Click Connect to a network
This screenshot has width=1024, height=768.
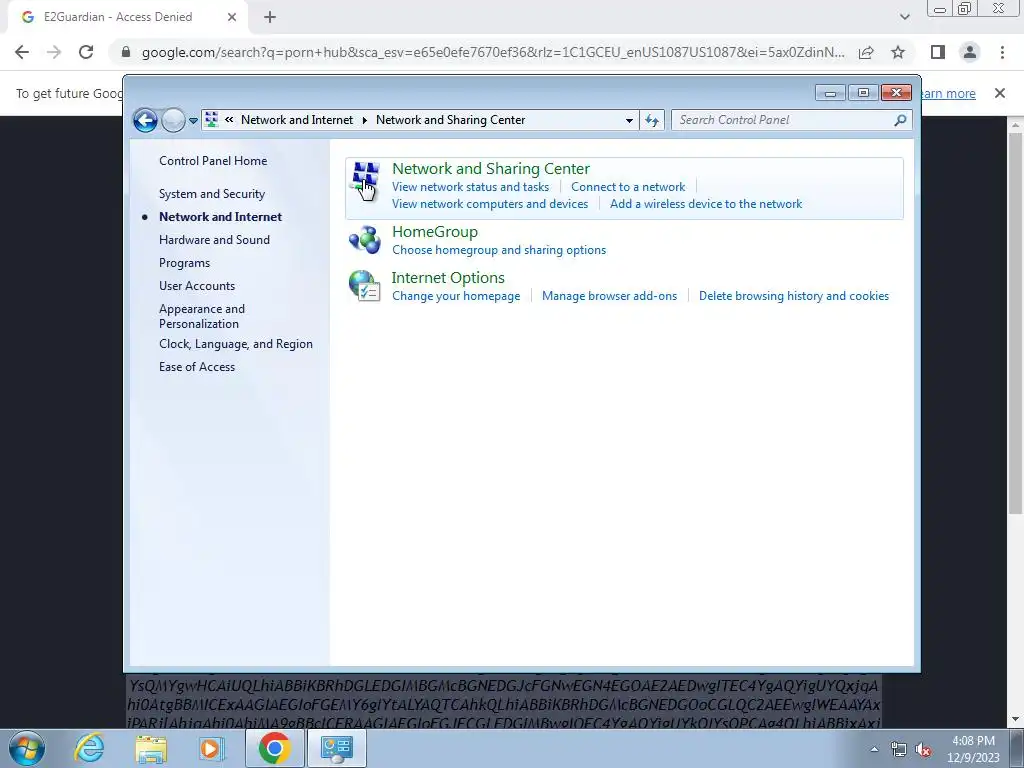coord(628,187)
